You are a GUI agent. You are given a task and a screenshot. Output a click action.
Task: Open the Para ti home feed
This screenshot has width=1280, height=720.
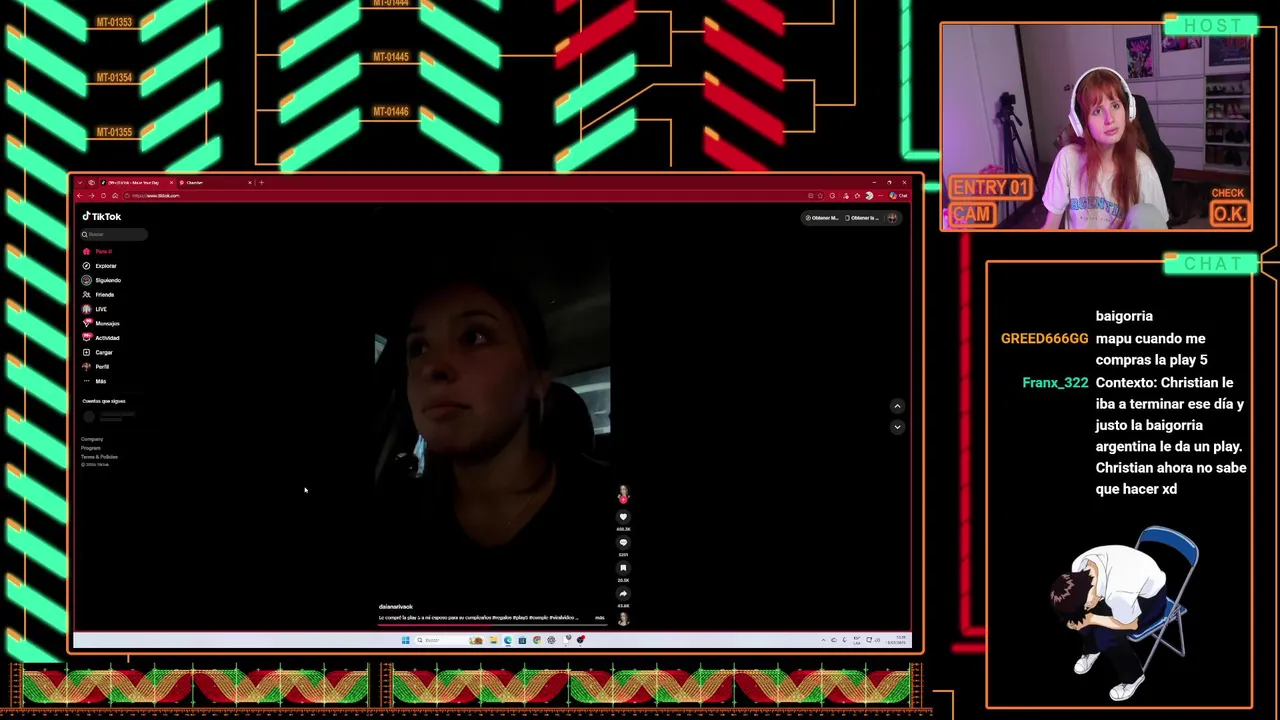pyautogui.click(x=98, y=251)
